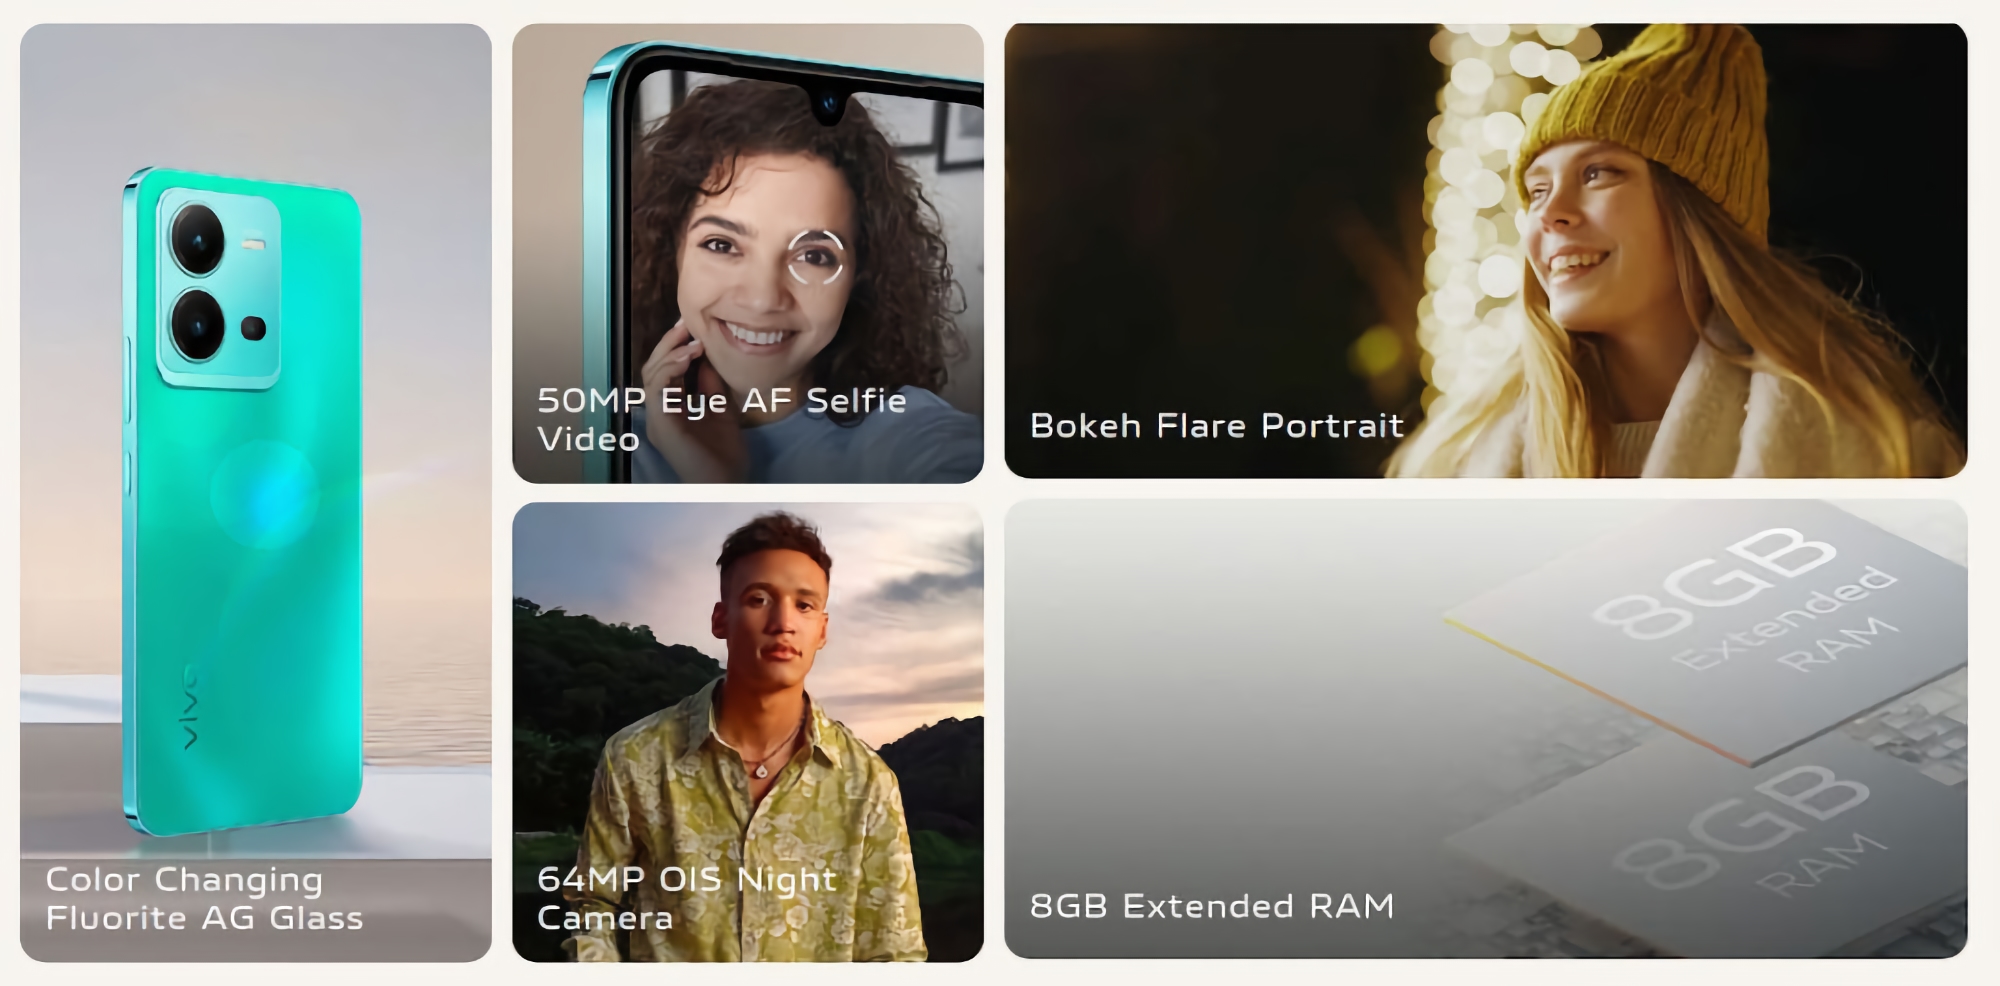The width and height of the screenshot is (2000, 986).
Task: Click the Eye AF focus ring icon
Action: (x=815, y=257)
